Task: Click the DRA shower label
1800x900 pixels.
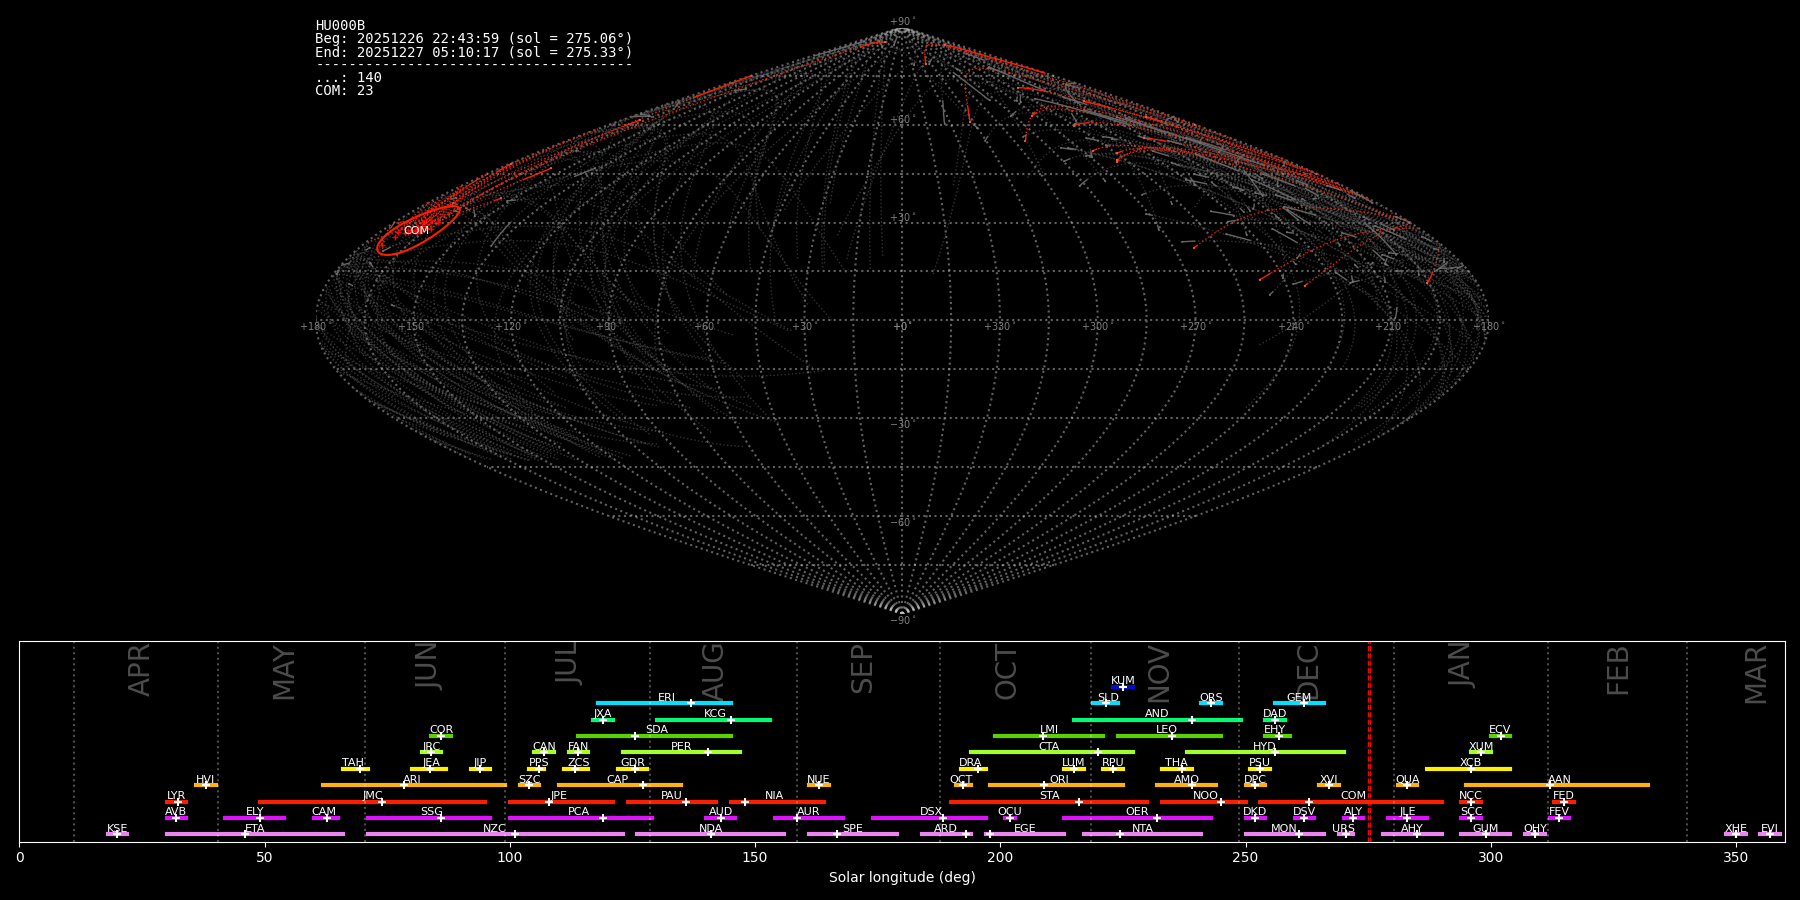Action: point(970,762)
